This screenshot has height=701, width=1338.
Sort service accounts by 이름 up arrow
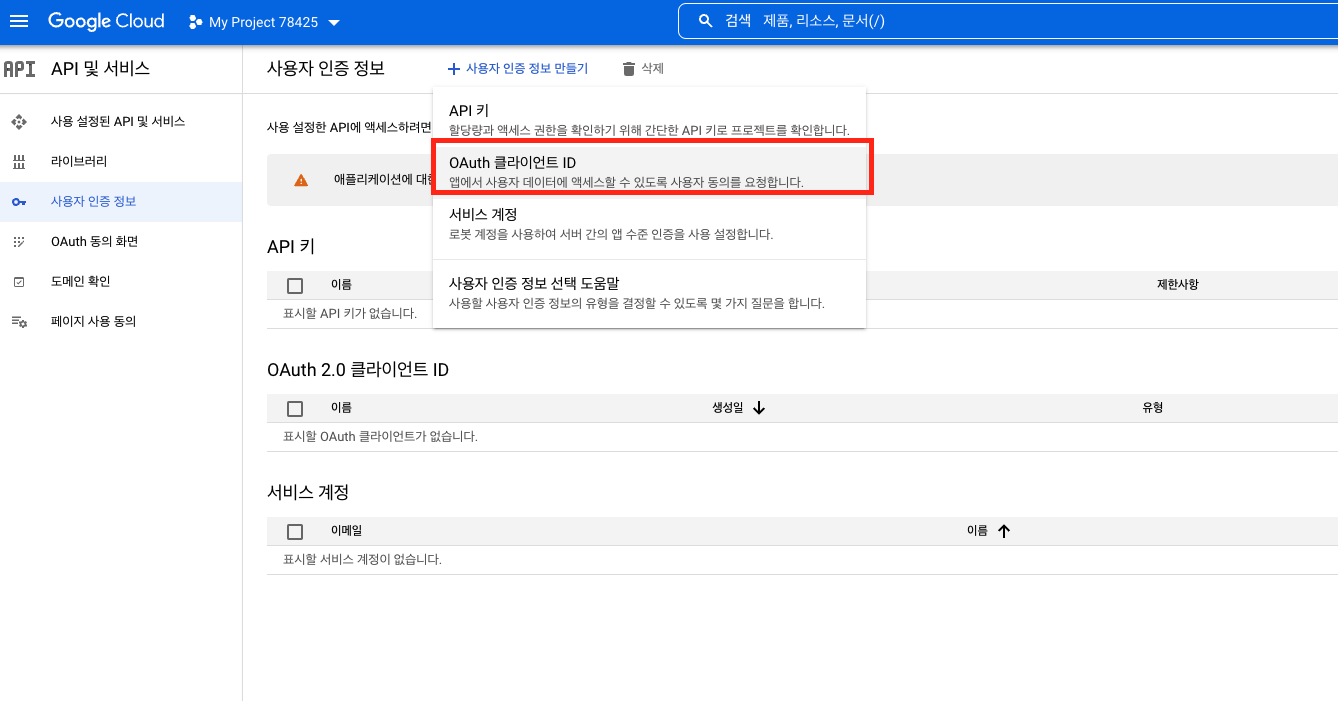click(1004, 531)
